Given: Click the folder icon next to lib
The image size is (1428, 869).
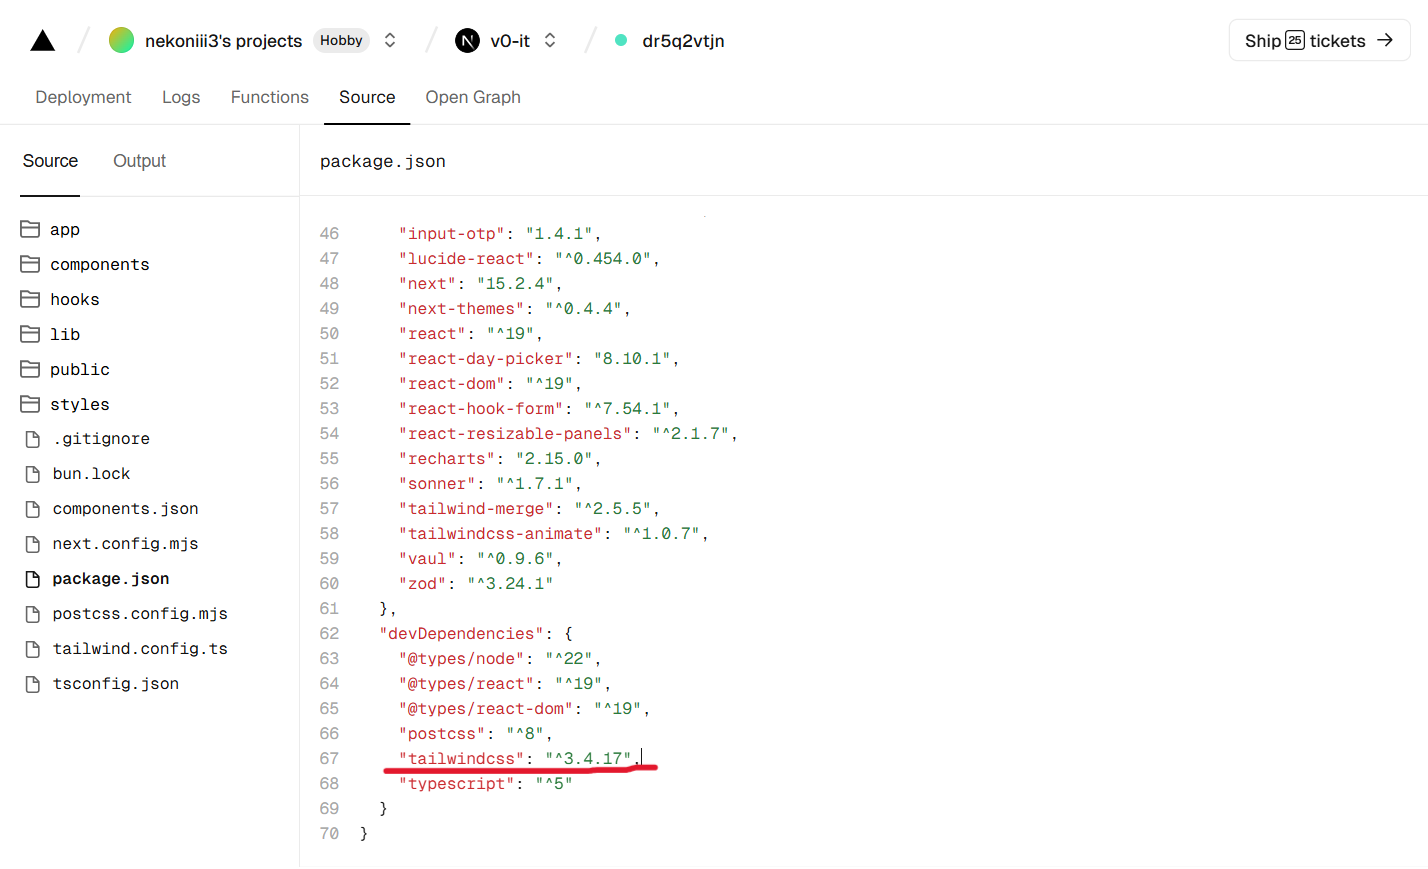Looking at the screenshot, I should click(30, 334).
